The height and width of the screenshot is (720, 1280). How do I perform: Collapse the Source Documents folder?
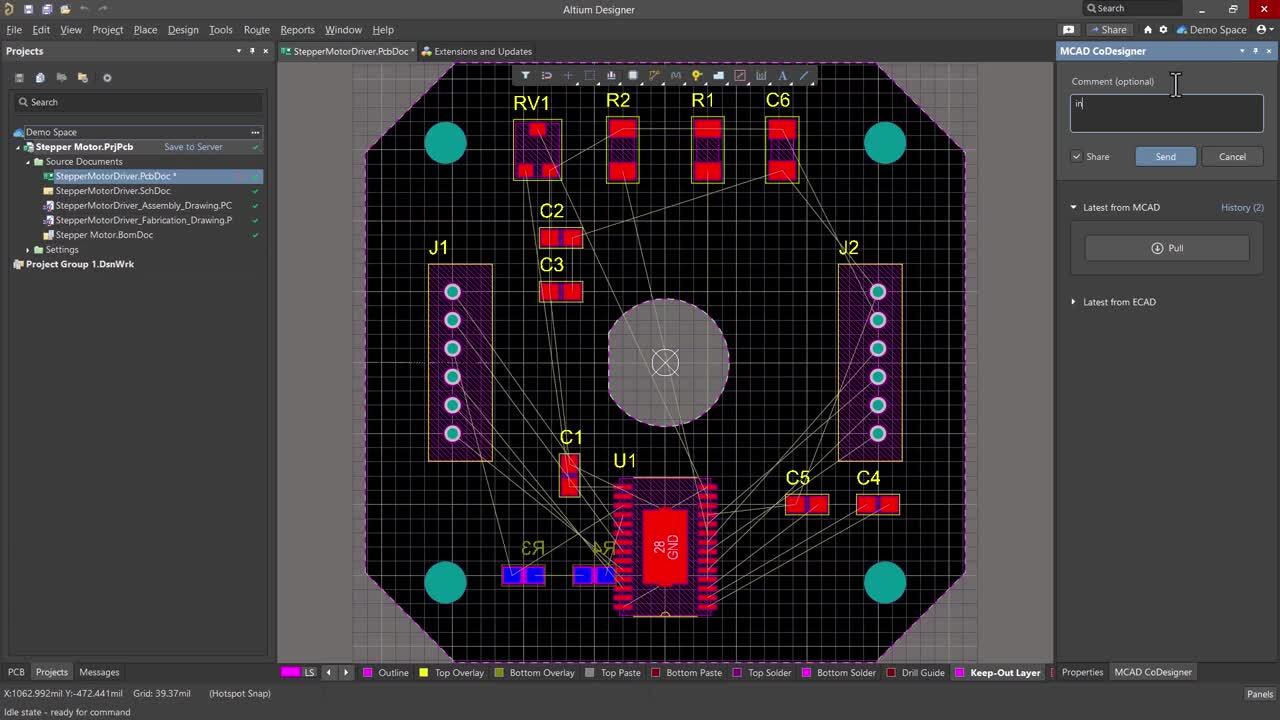point(28,162)
